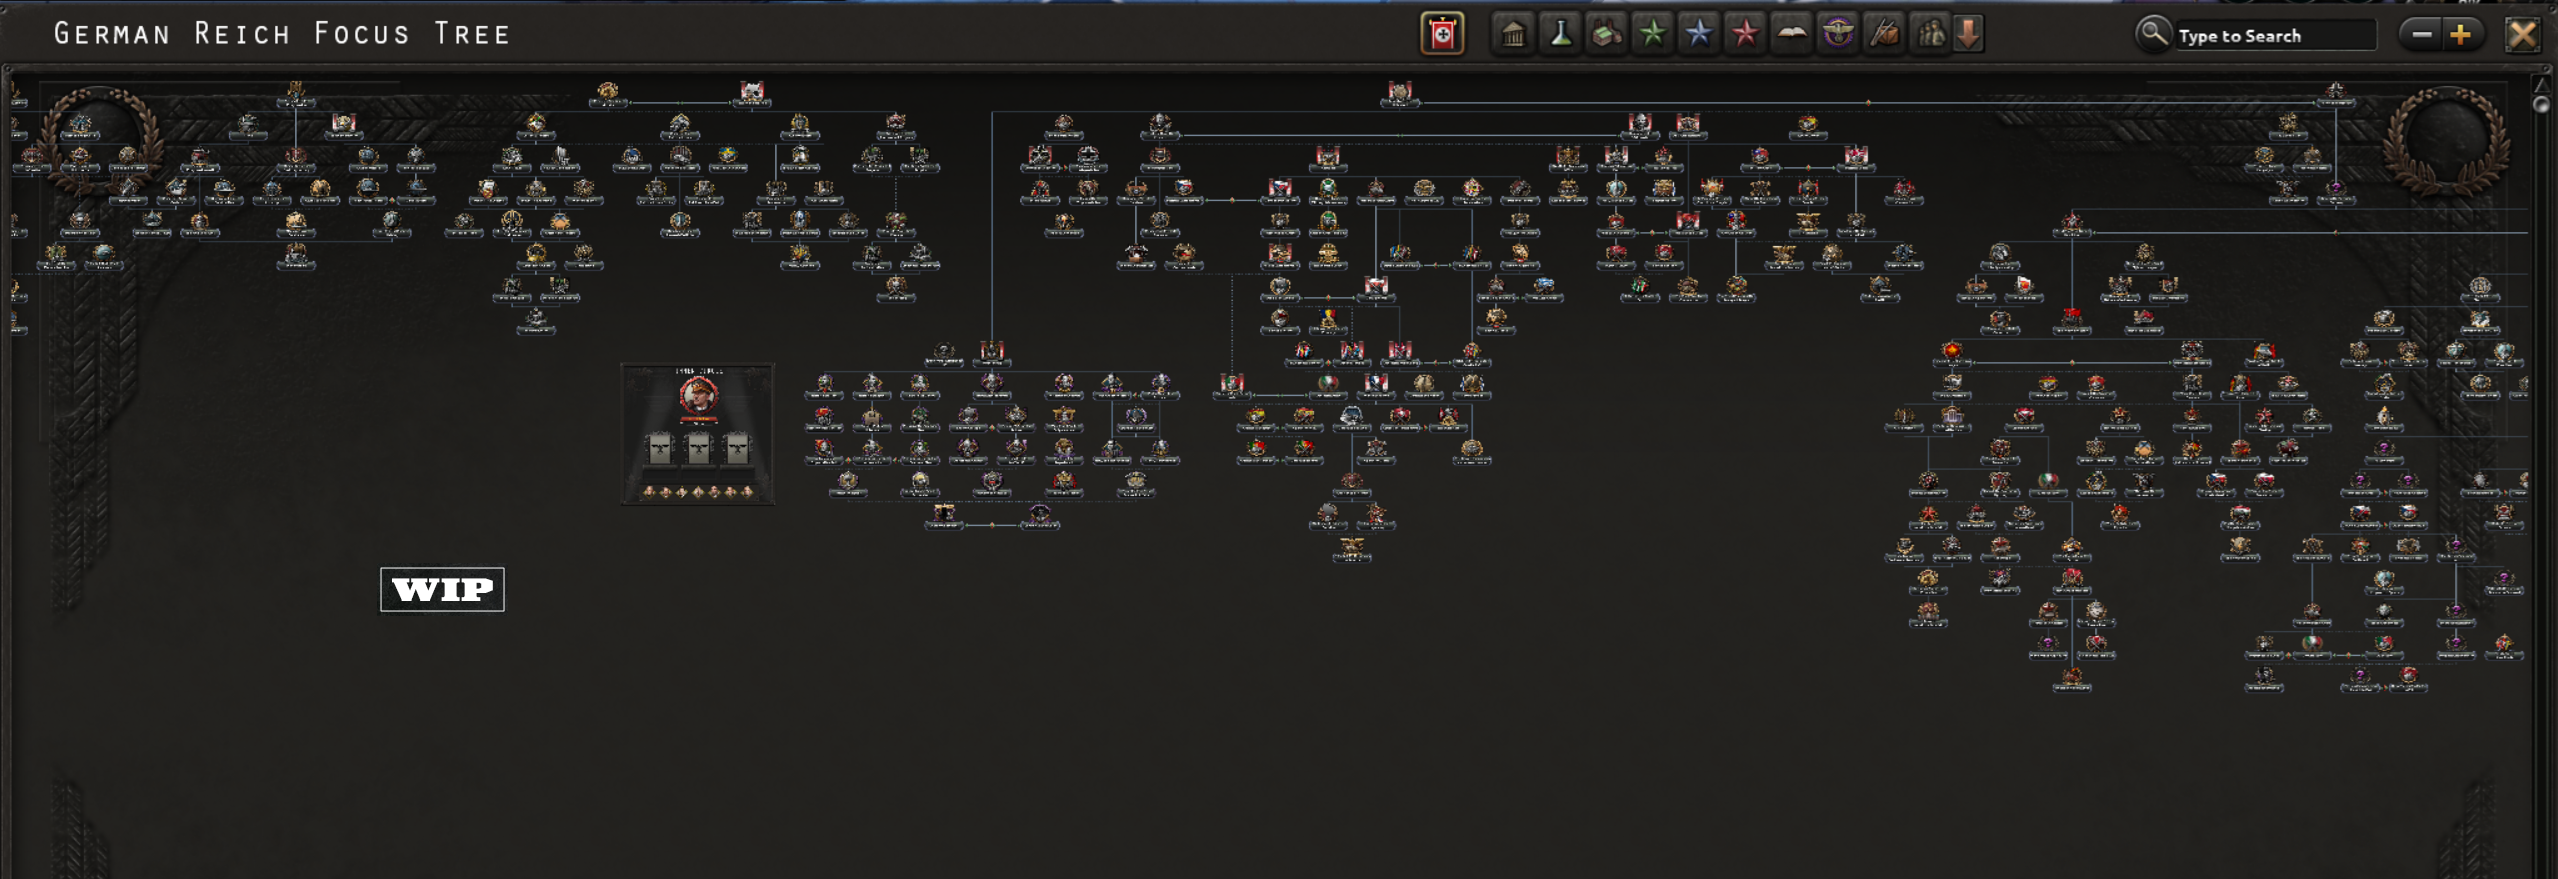Screen dimensions: 2558x879
Task: Click the leader portrait in inner circle panel
Action: pyautogui.click(x=698, y=396)
